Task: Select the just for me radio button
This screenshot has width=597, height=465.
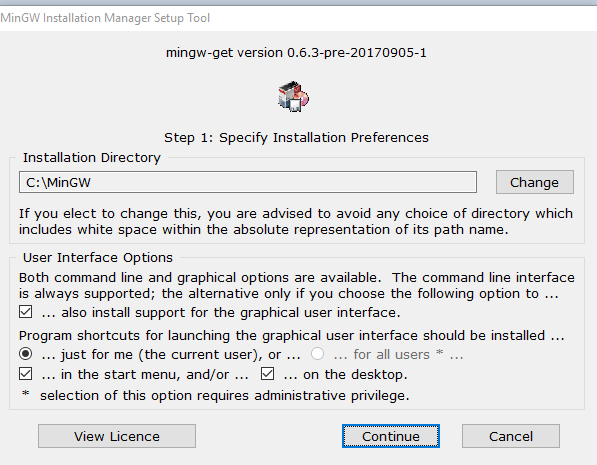Action: pos(26,354)
